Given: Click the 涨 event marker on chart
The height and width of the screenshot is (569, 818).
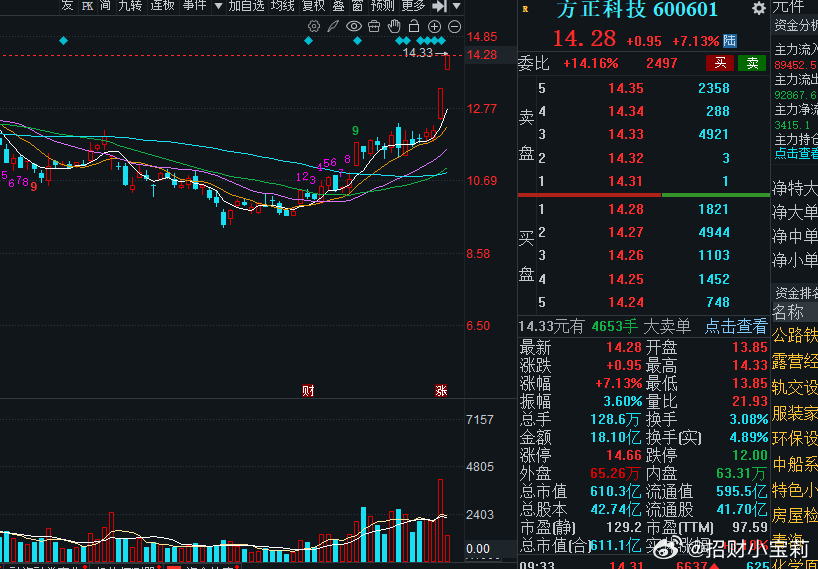Looking at the screenshot, I should tap(441, 391).
